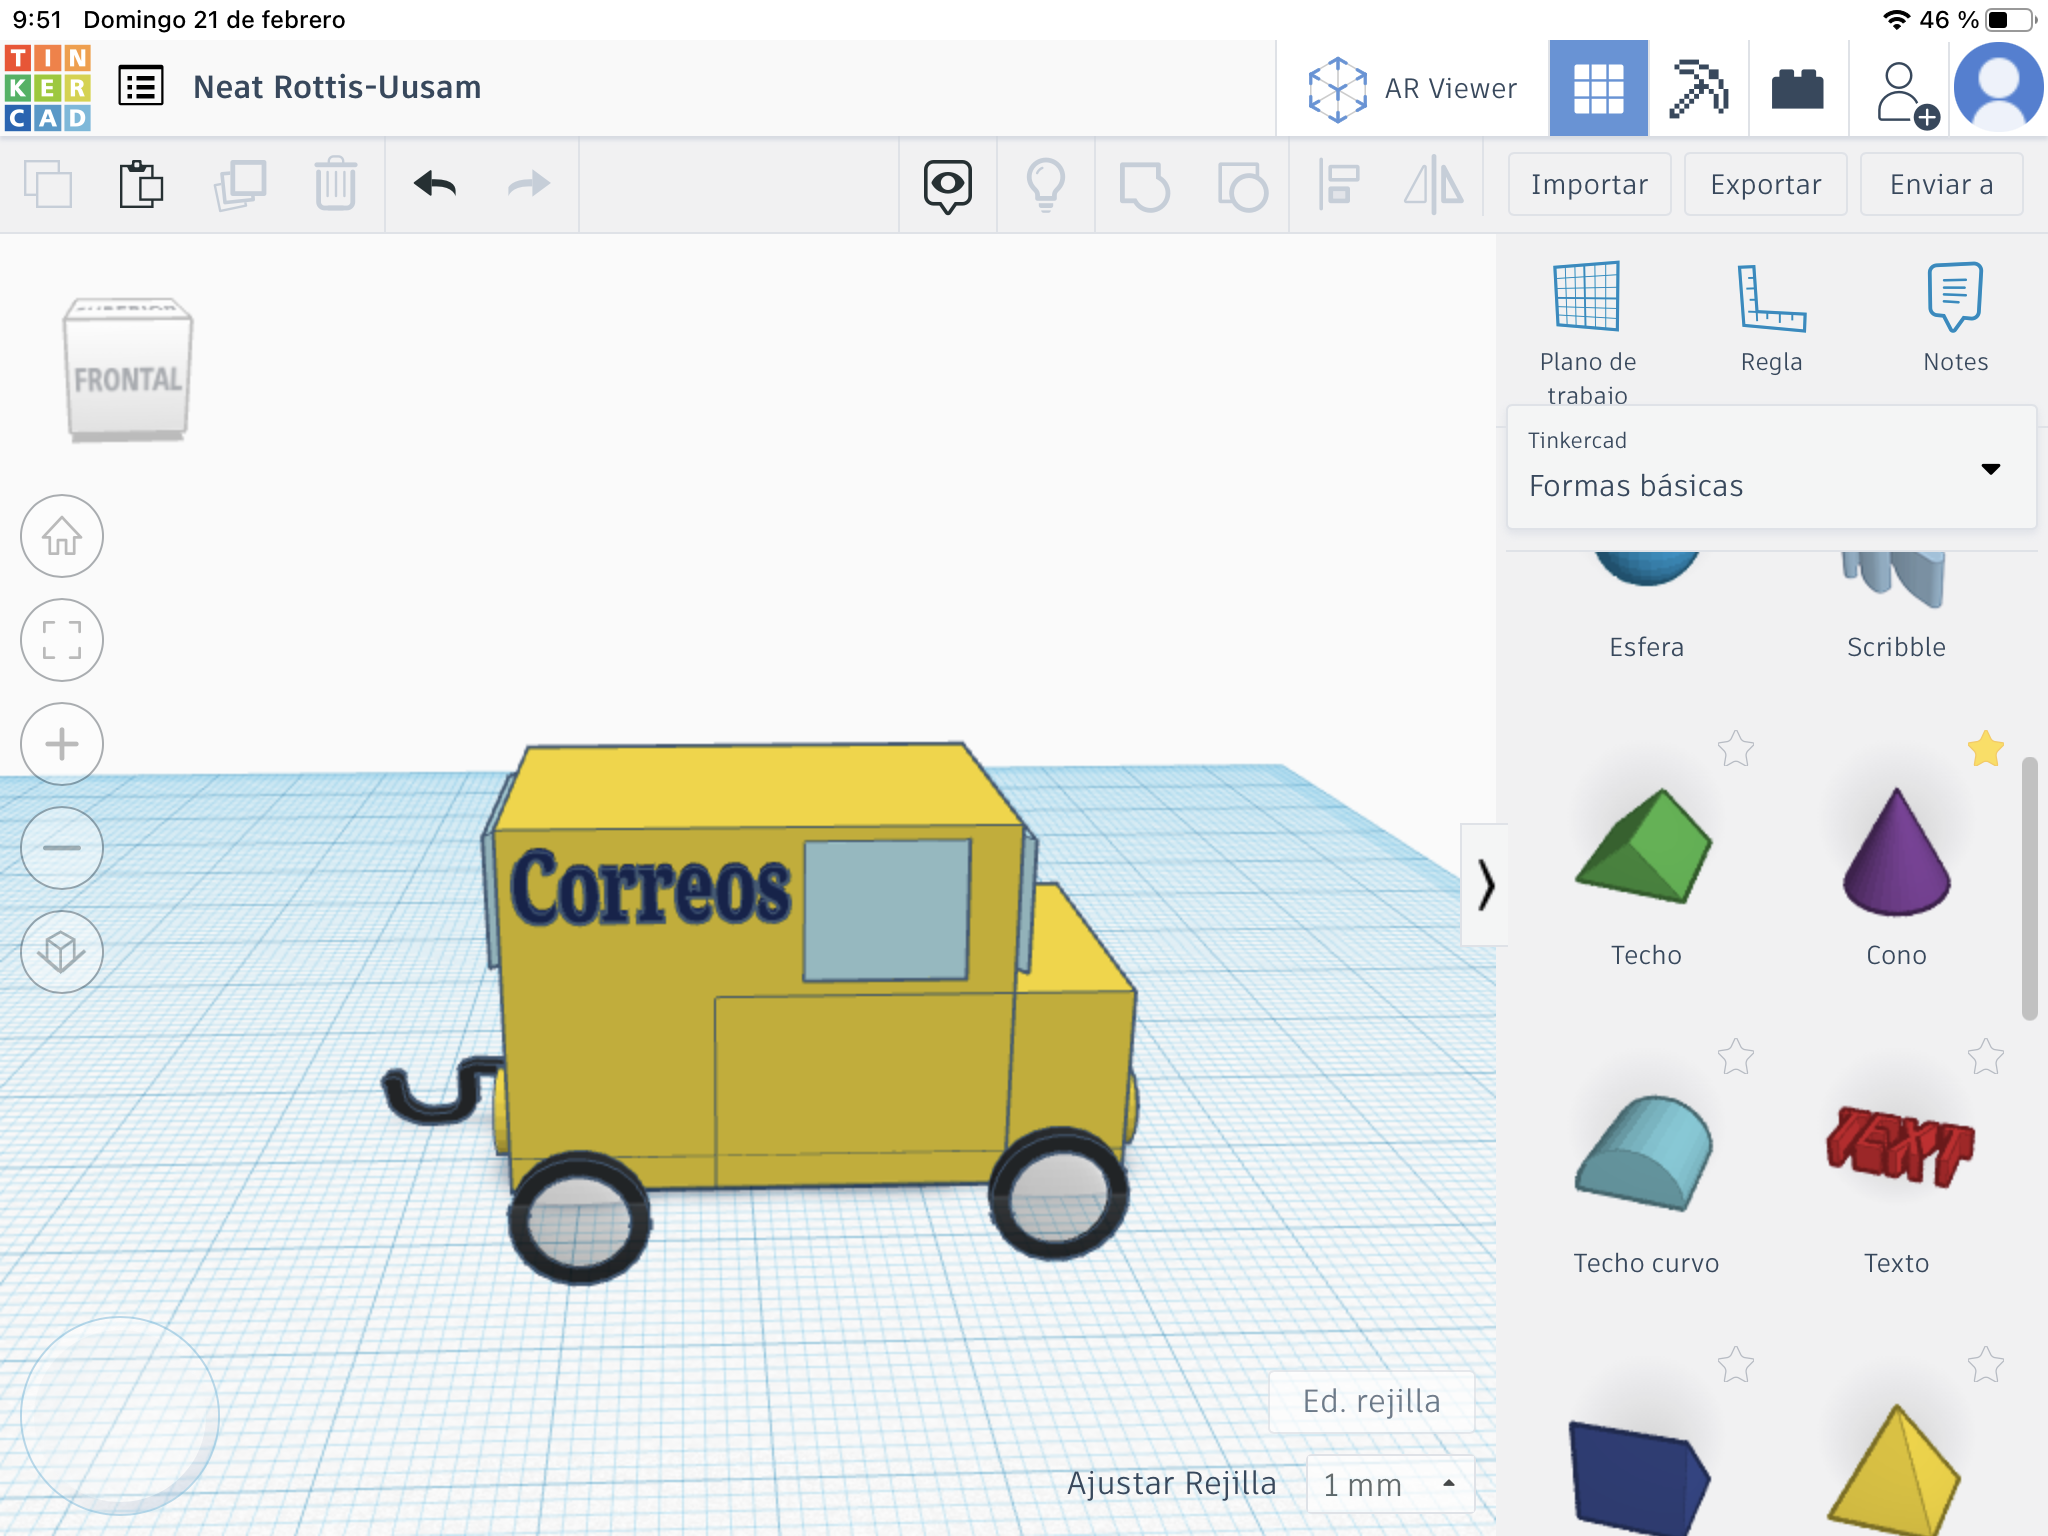Click the Mirror flip icon
This screenshot has width=2048, height=1536.
click(1434, 185)
